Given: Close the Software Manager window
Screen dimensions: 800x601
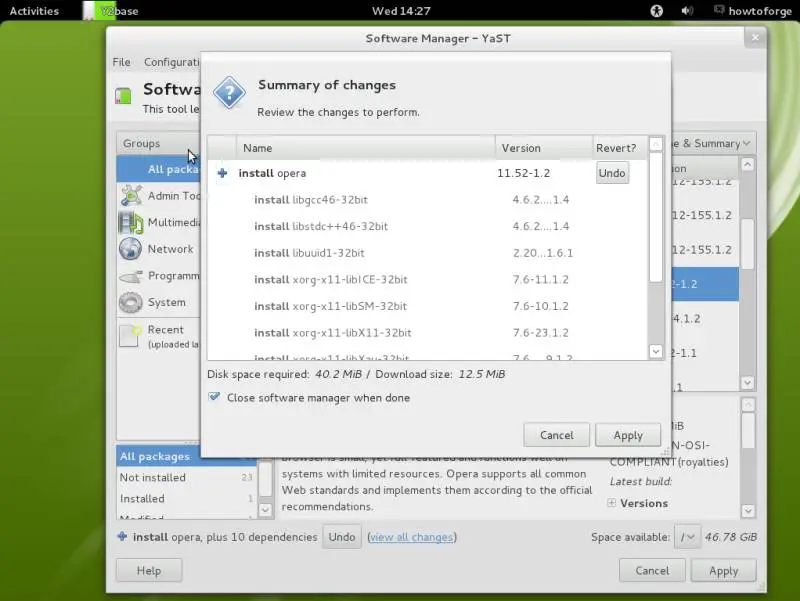Looking at the screenshot, I should coord(755,38).
